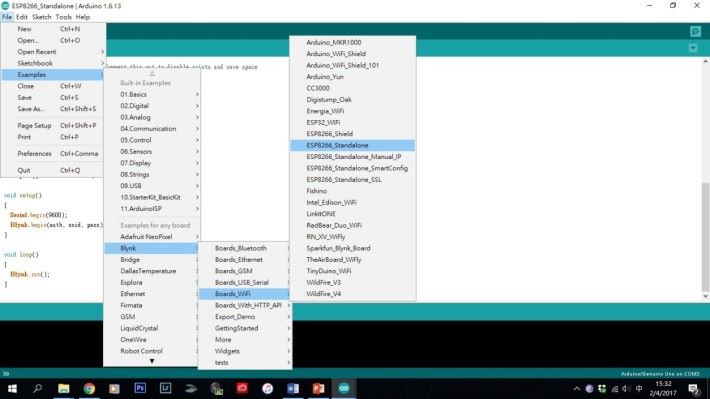Open iTunes from taskbar
Image resolution: width=710 pixels, height=399 pixels.
click(x=268, y=389)
